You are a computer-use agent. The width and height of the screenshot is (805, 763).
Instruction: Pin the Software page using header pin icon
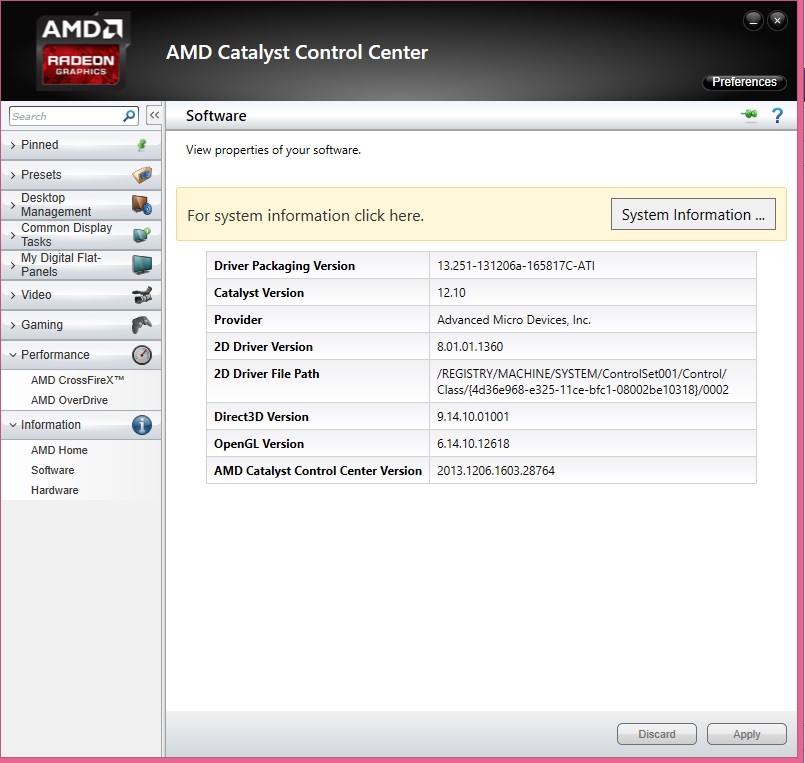750,115
